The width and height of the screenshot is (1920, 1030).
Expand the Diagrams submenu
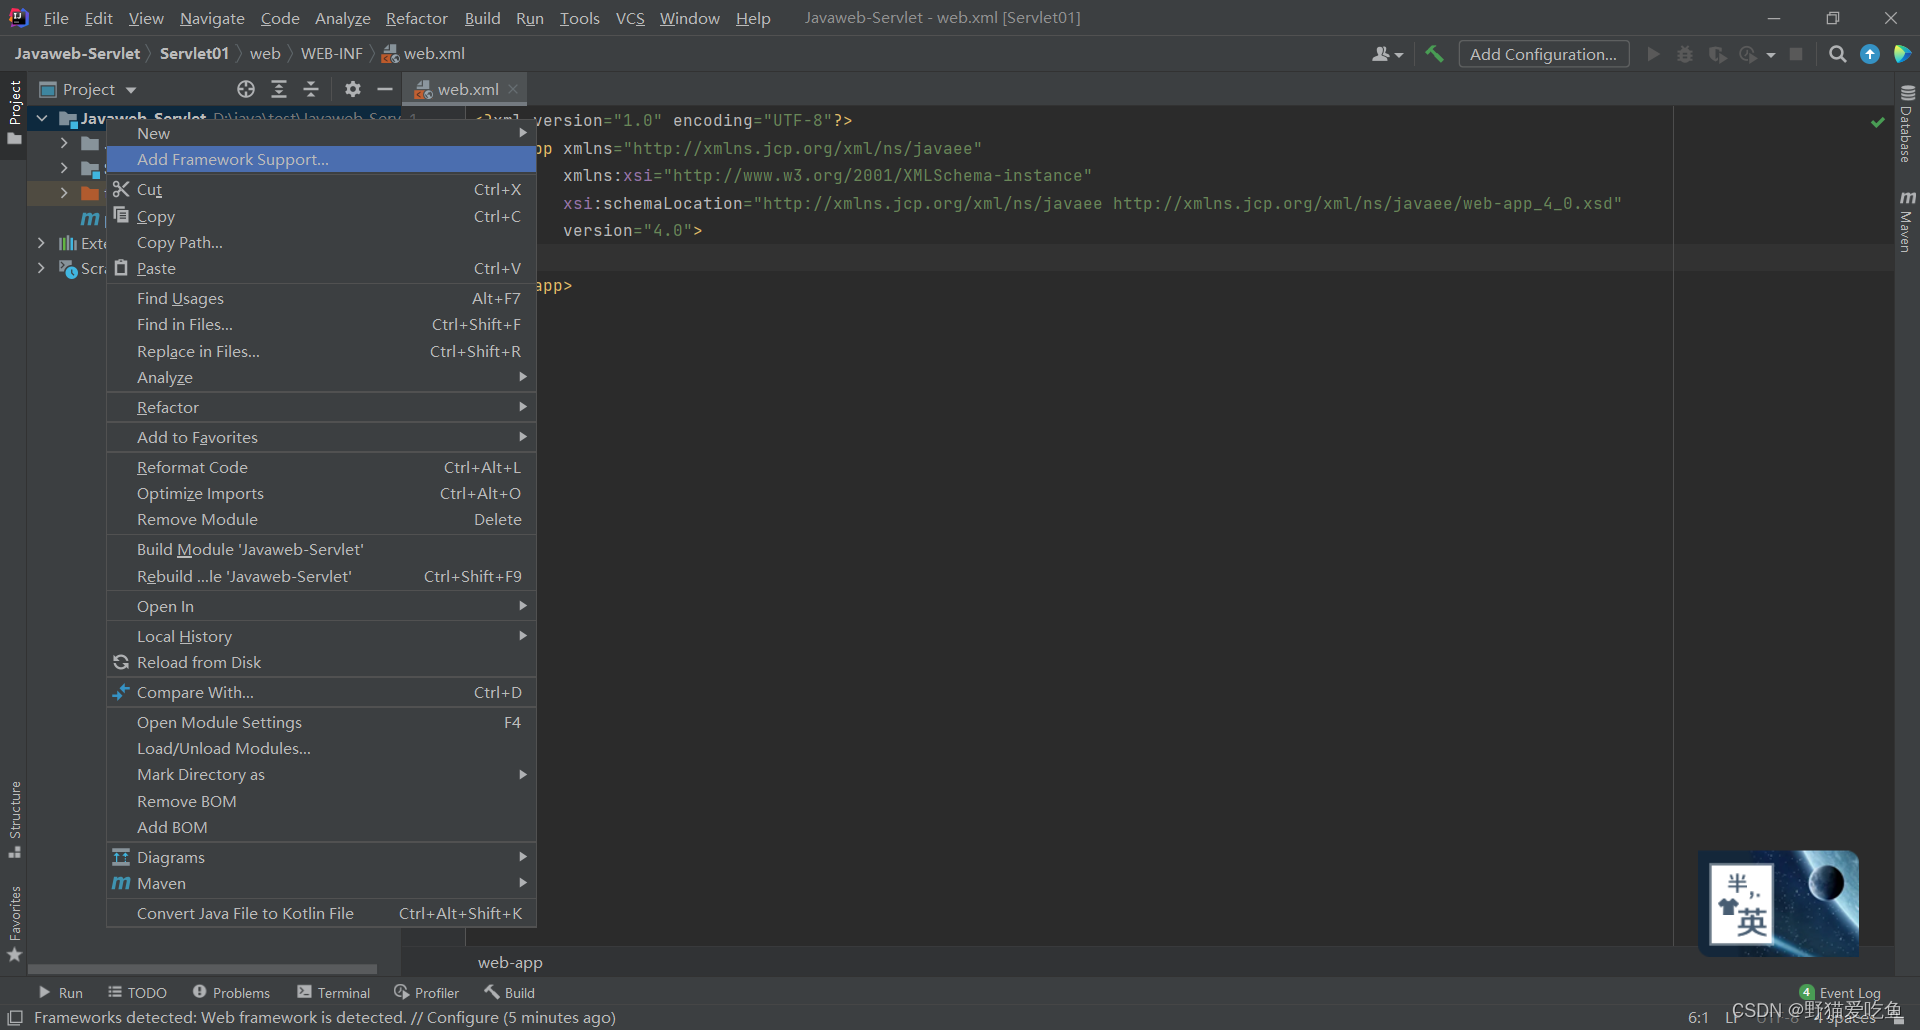(x=321, y=857)
